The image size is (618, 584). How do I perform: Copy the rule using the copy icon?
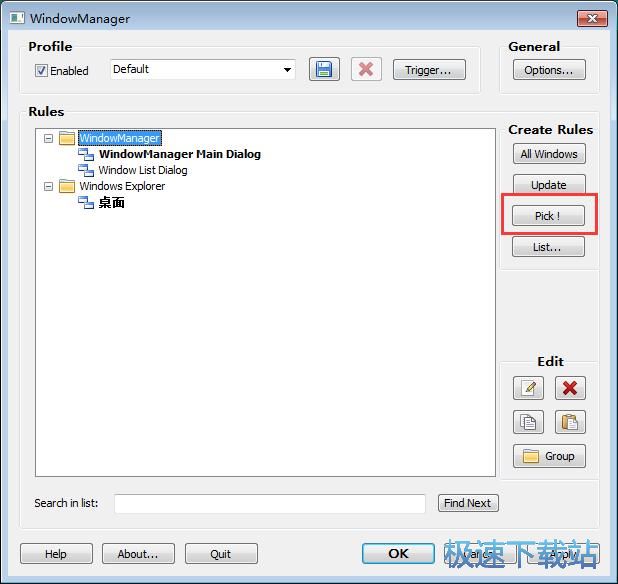pos(528,422)
